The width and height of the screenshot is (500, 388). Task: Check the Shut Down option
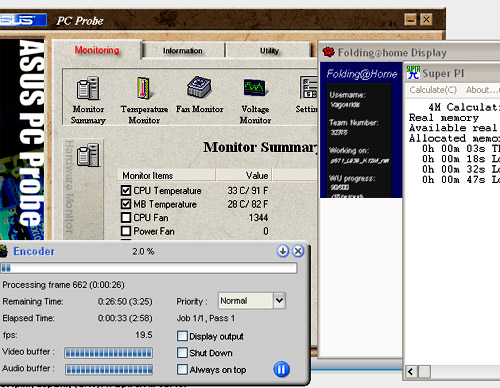(x=182, y=353)
